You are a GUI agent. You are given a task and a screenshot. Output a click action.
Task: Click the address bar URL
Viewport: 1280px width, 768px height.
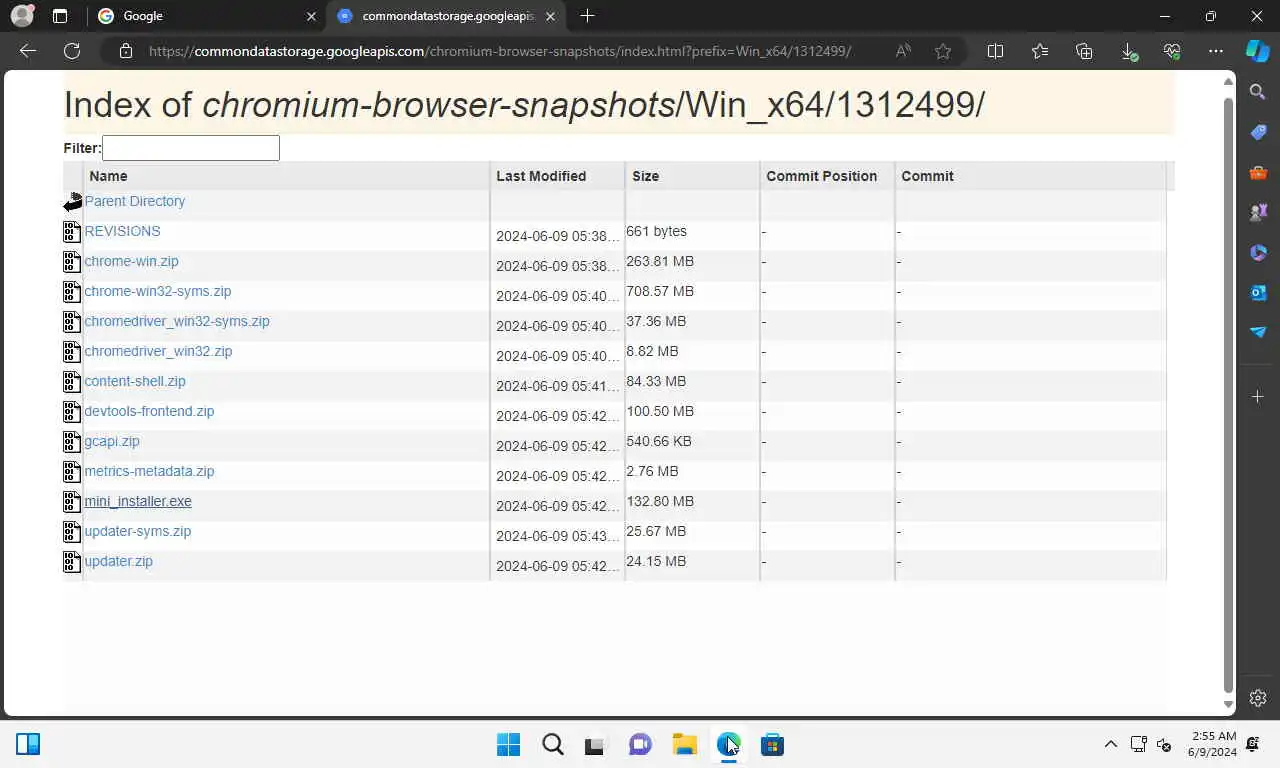click(500, 51)
